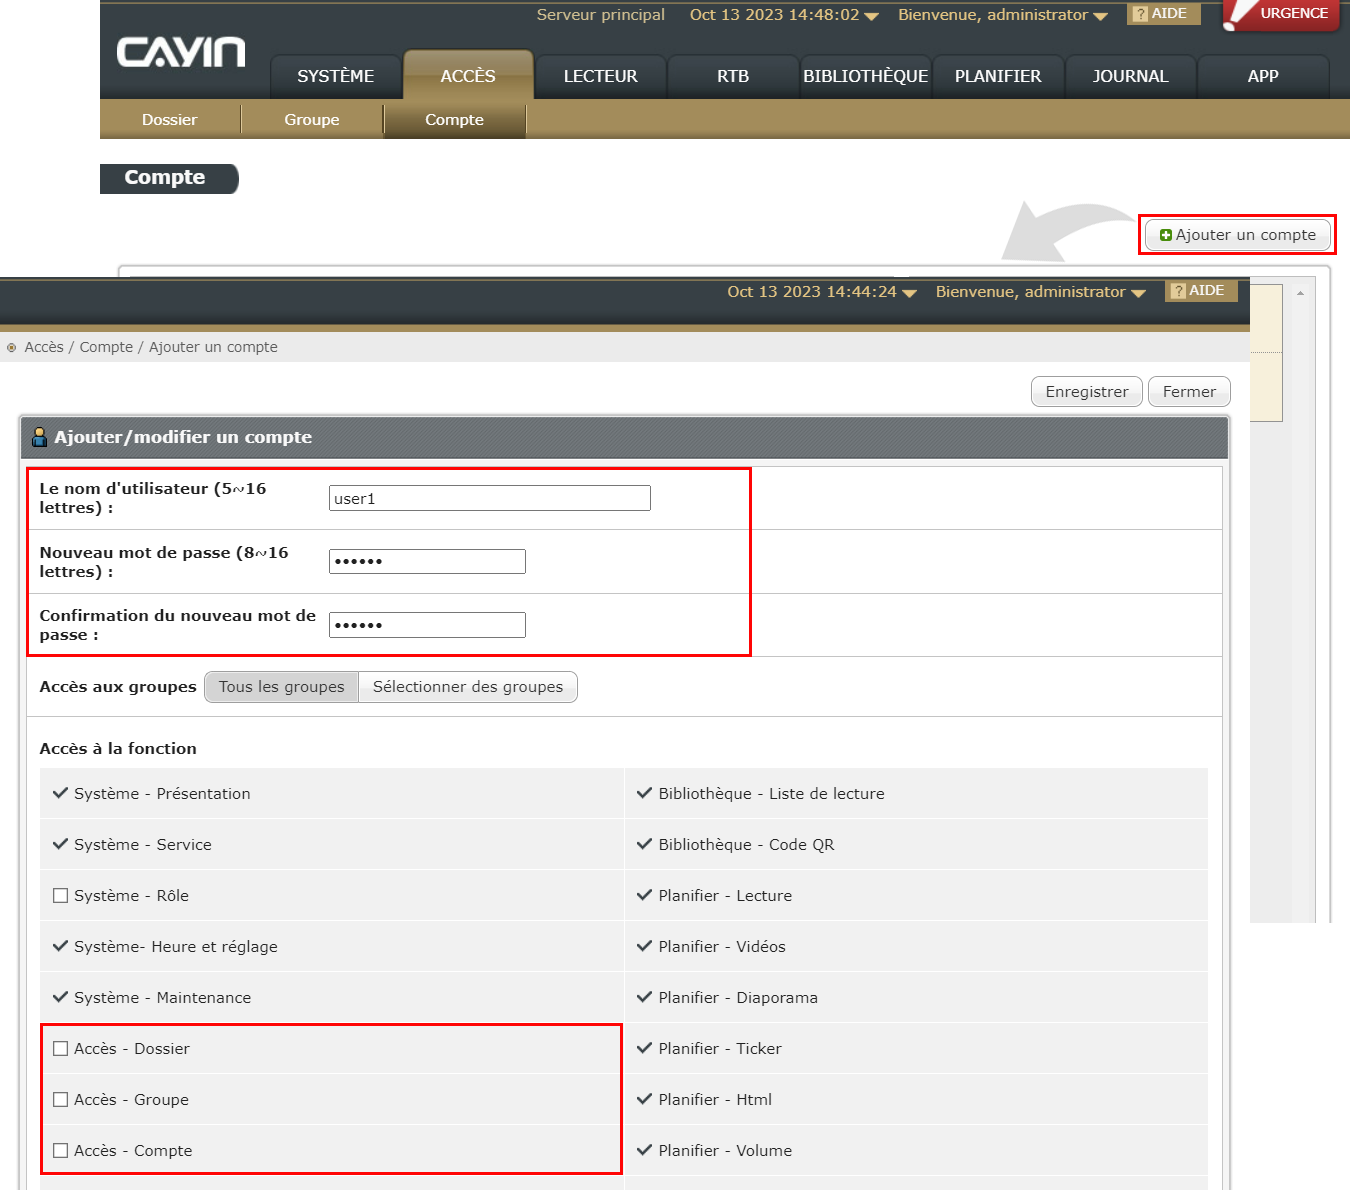
Task: Click scrollbar up arrow in background page
Action: [1300, 293]
